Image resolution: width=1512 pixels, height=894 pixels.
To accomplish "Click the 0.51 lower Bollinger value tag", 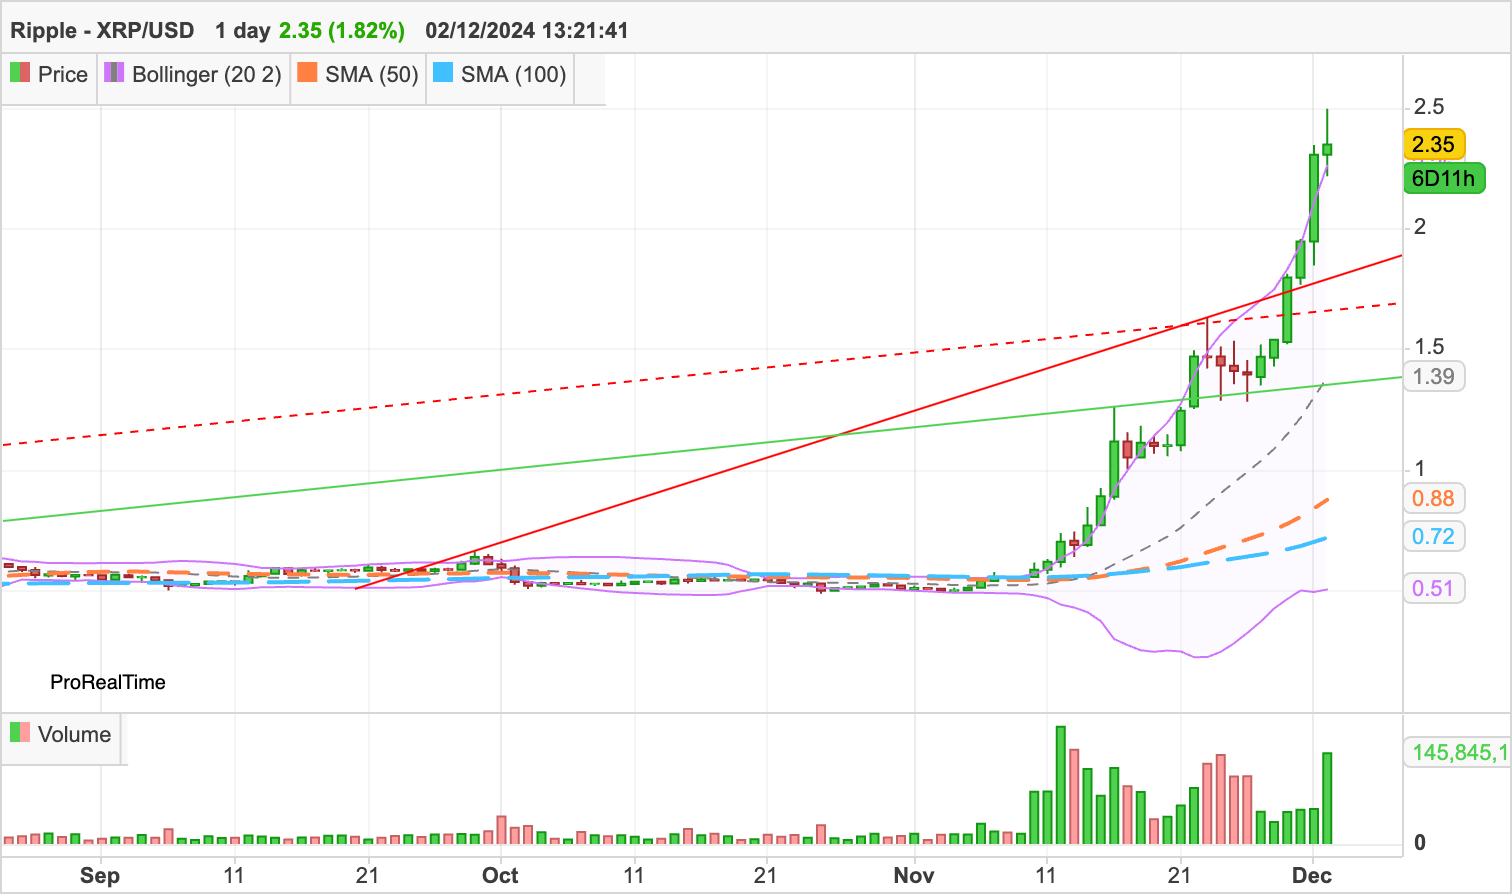I will (1434, 588).
